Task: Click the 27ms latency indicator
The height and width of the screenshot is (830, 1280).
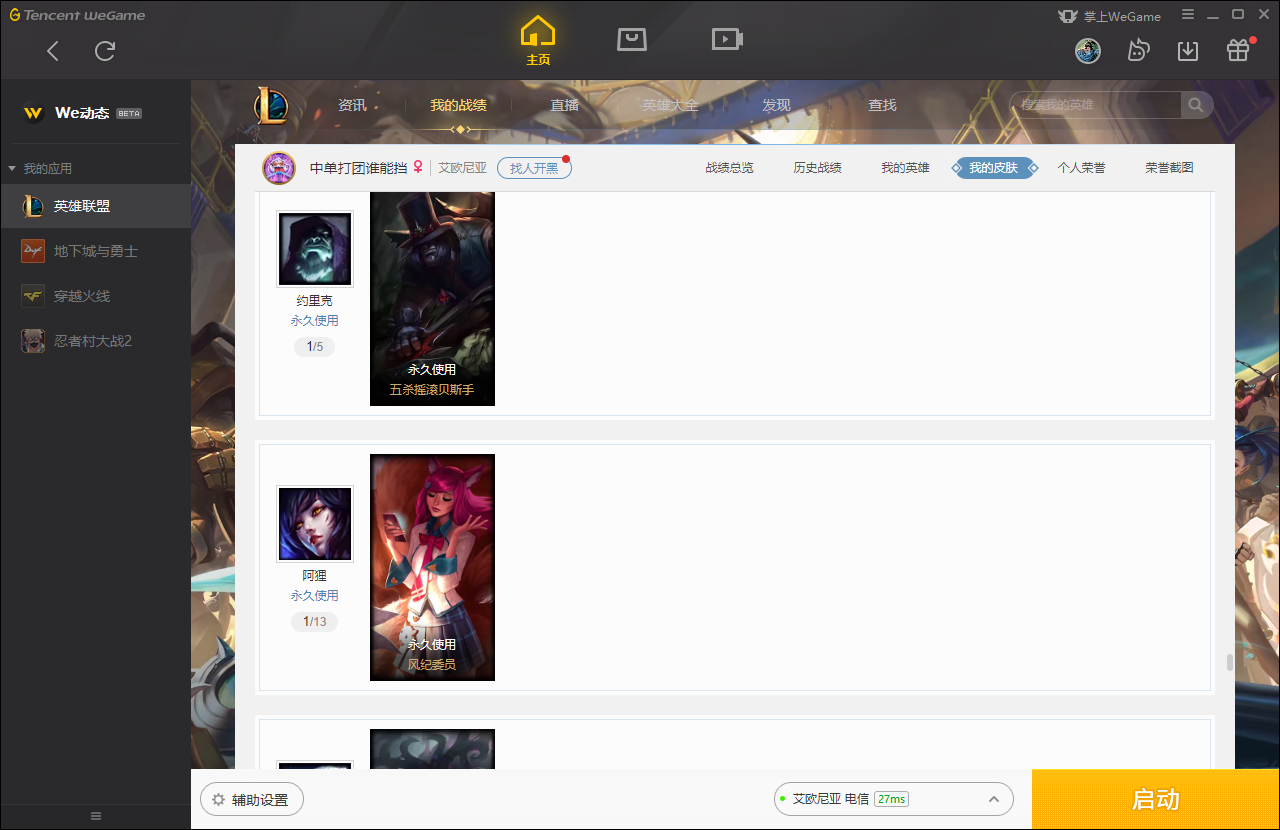Action: tap(891, 799)
